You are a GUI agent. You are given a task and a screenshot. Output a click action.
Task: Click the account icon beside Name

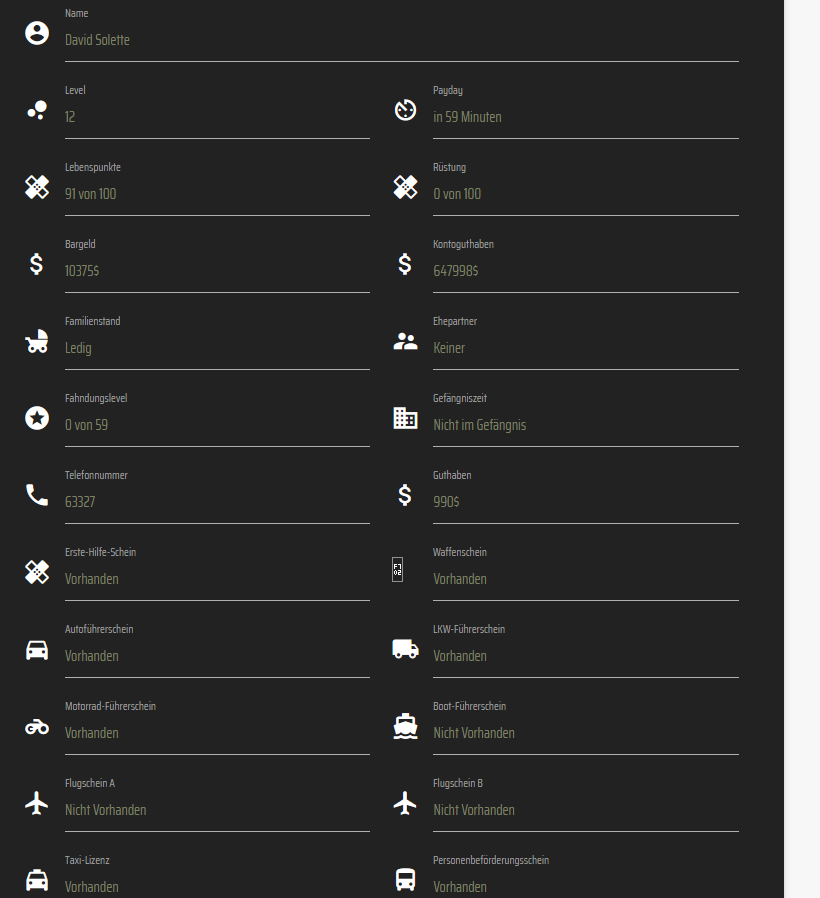point(37,33)
